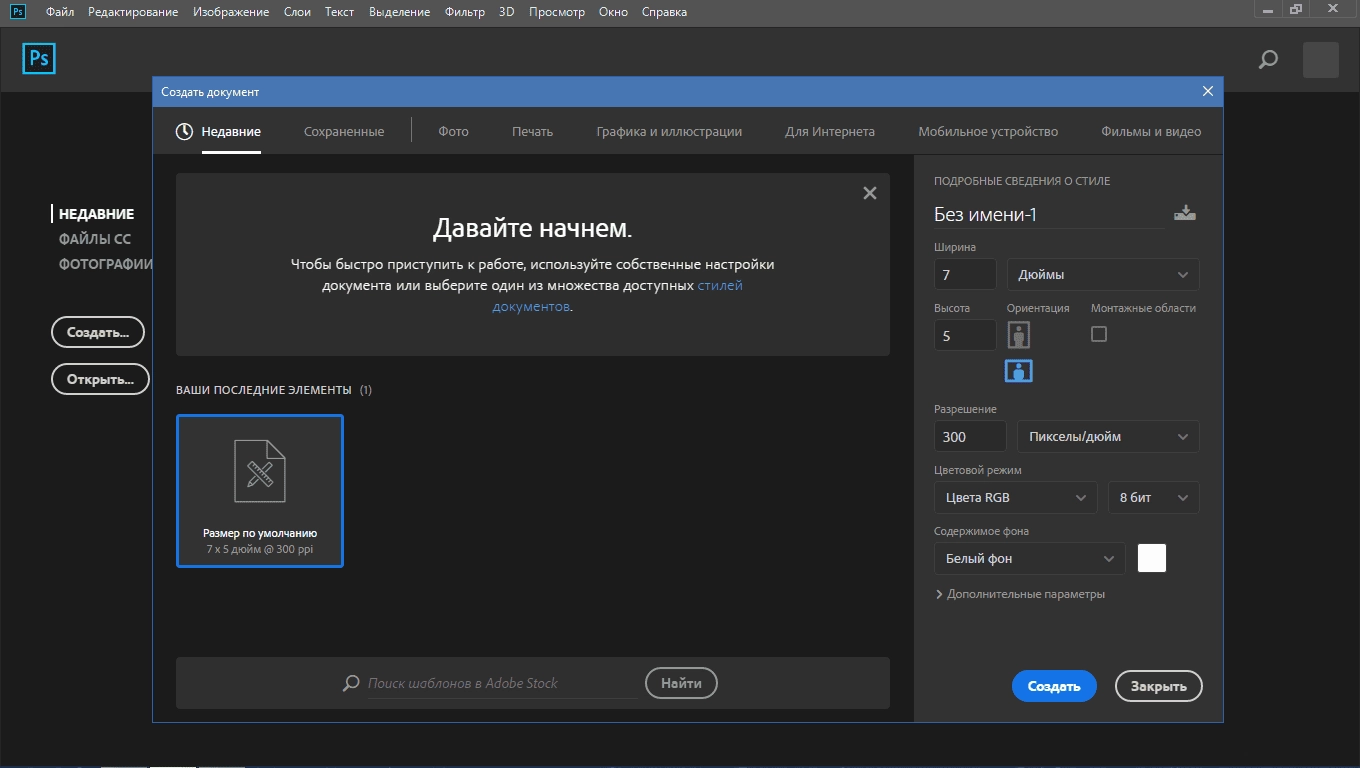Click the Открыть... button on start screen
Screen dimensions: 1360x768
100,379
